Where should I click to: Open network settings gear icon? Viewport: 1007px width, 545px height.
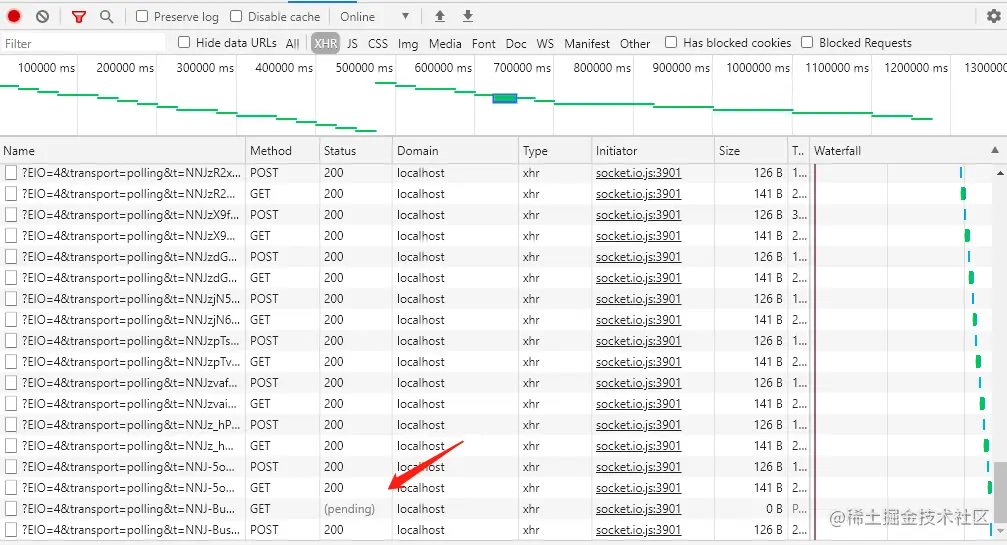point(994,17)
